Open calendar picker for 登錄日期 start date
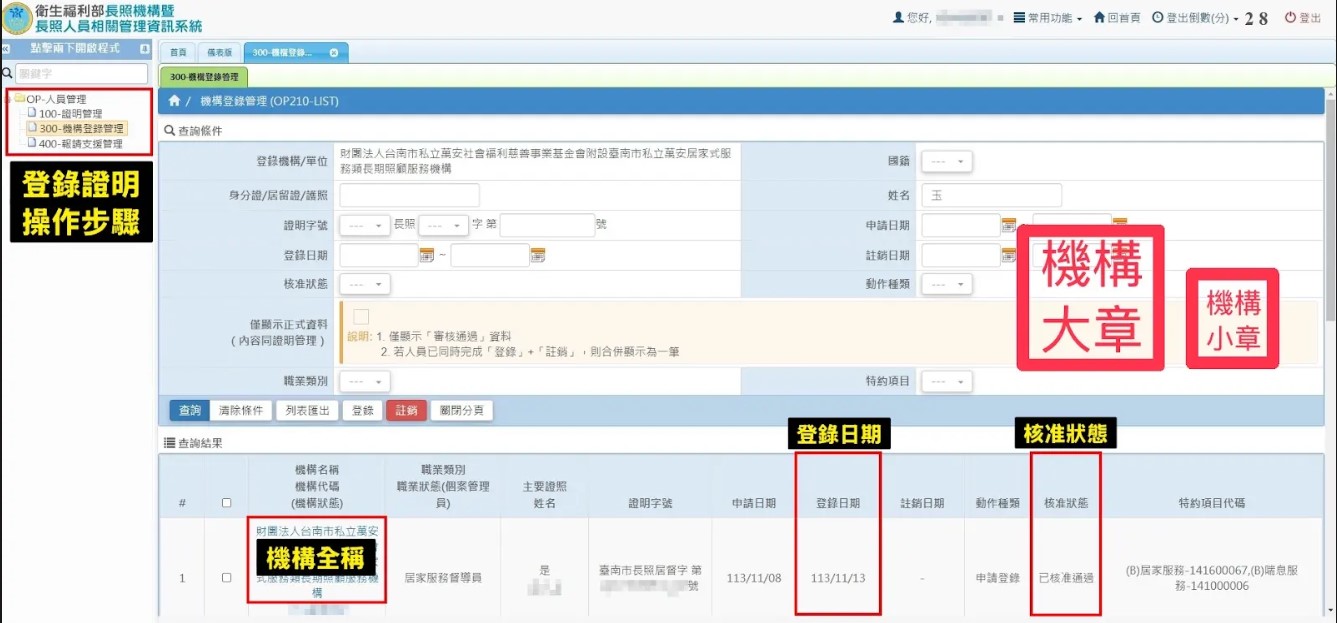 427,255
